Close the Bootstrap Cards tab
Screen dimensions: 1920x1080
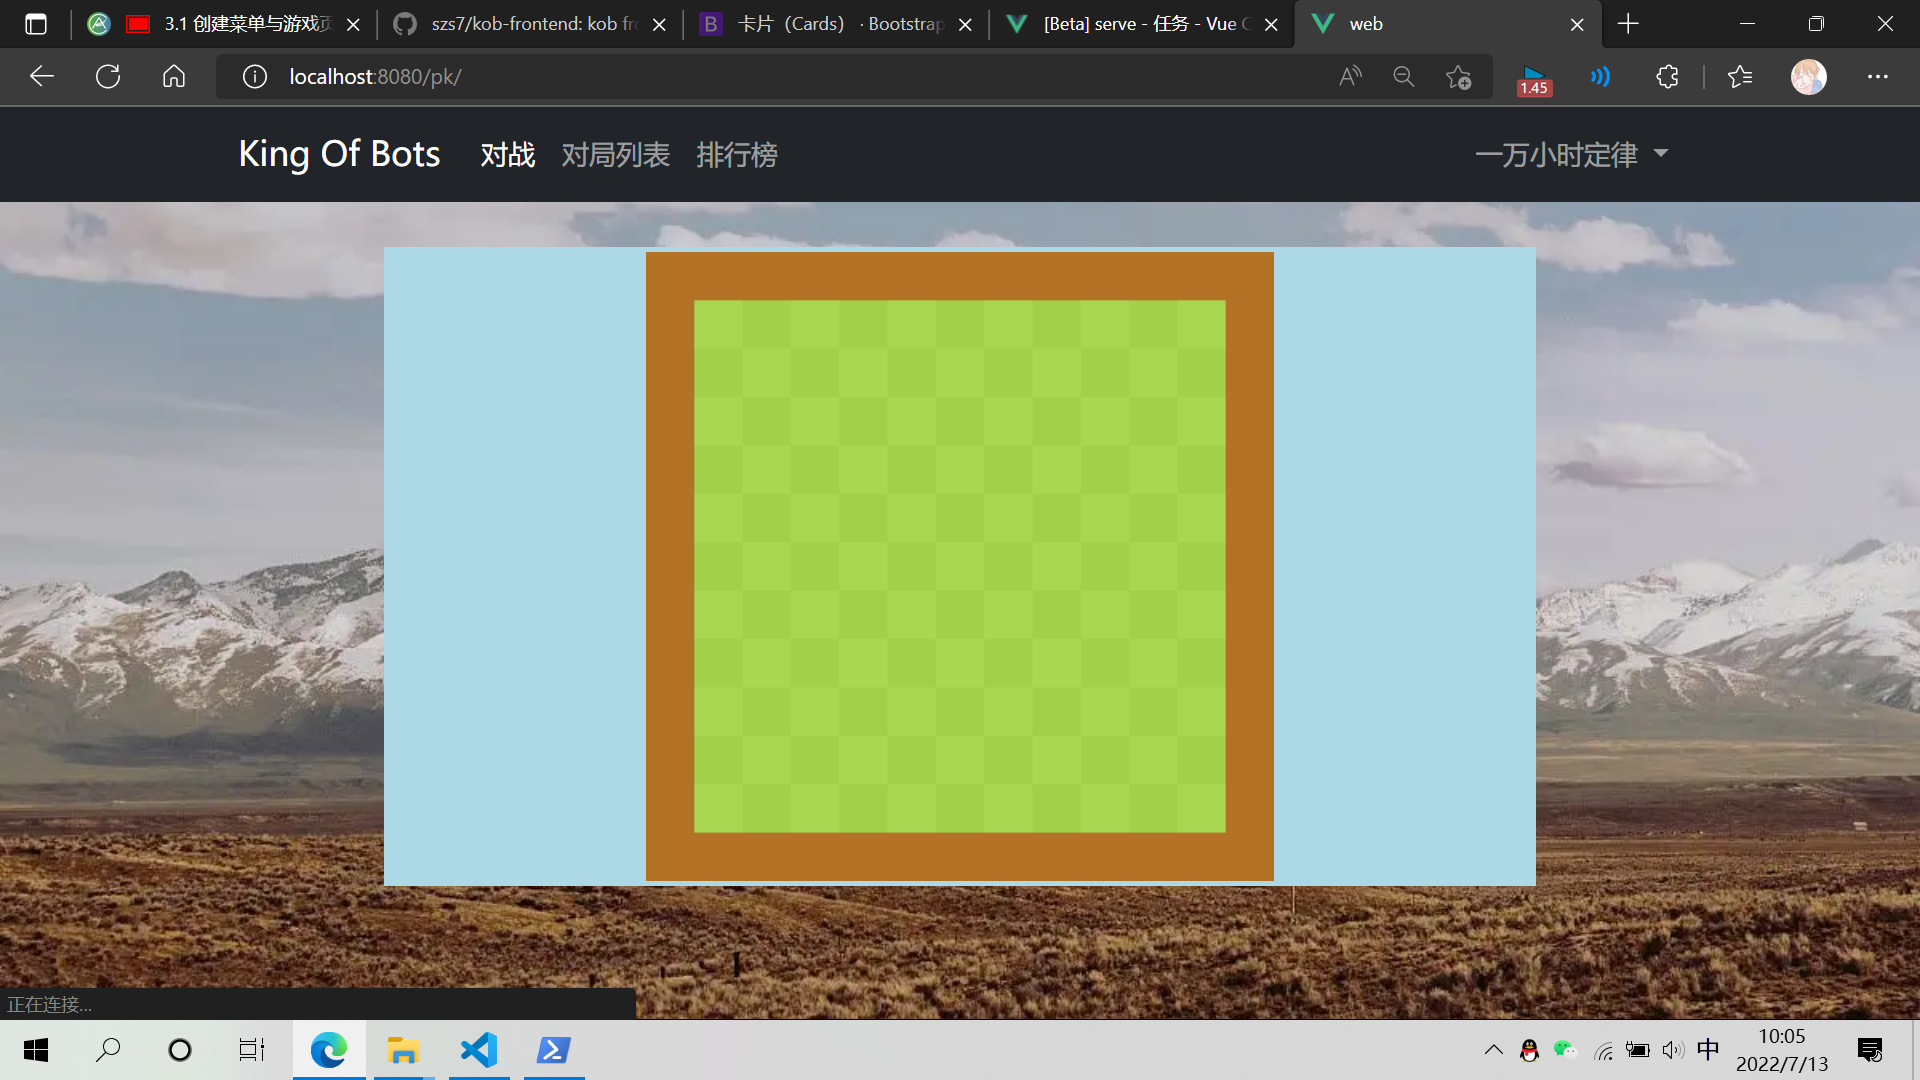coord(965,25)
